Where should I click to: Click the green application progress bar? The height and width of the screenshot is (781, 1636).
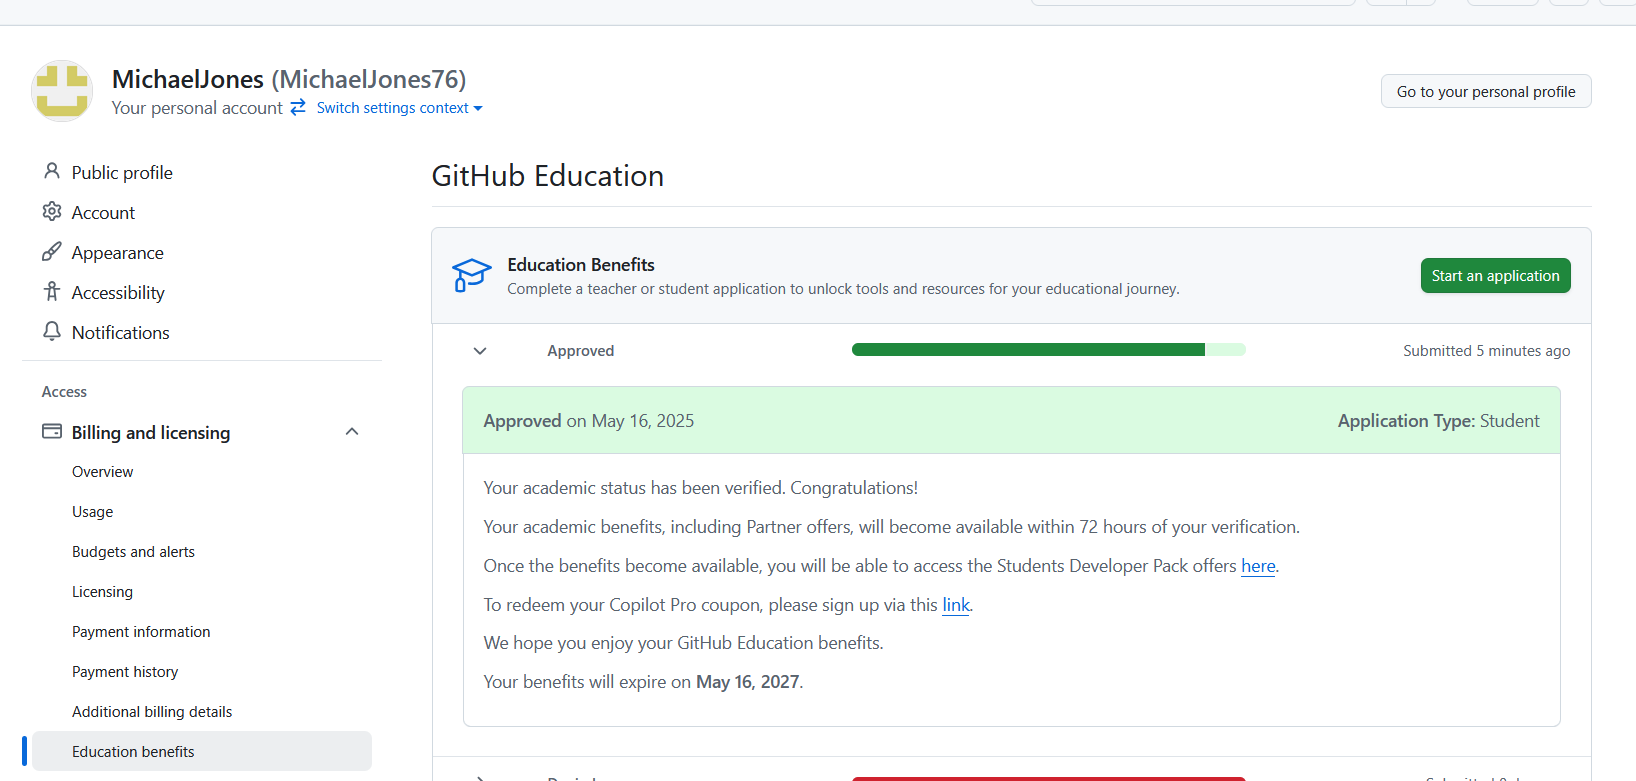pos(1048,350)
